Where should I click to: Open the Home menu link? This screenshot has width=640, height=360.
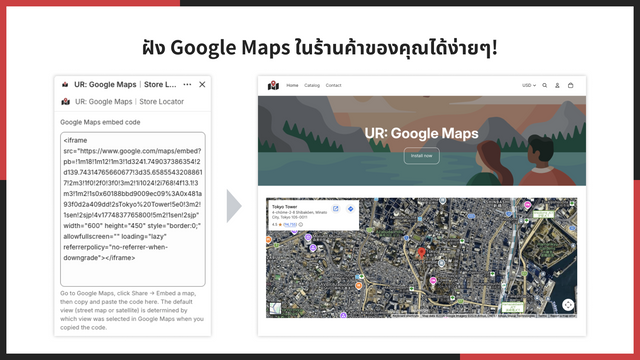tap(292, 85)
